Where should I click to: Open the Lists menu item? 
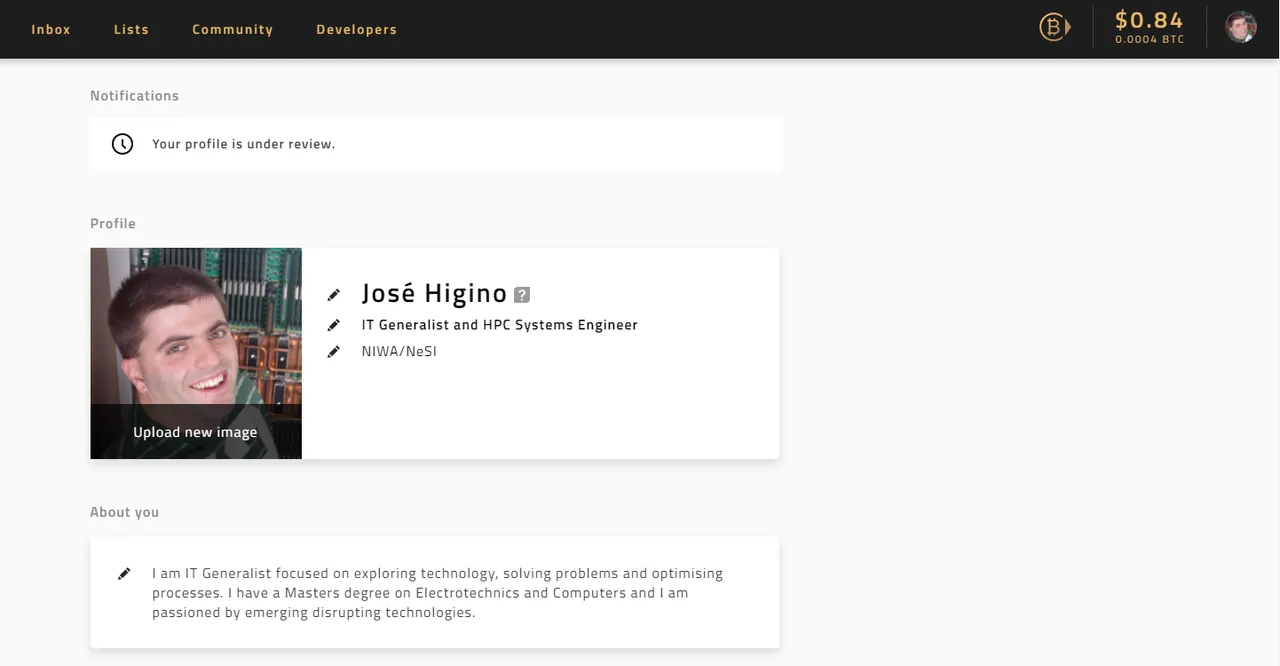click(131, 29)
